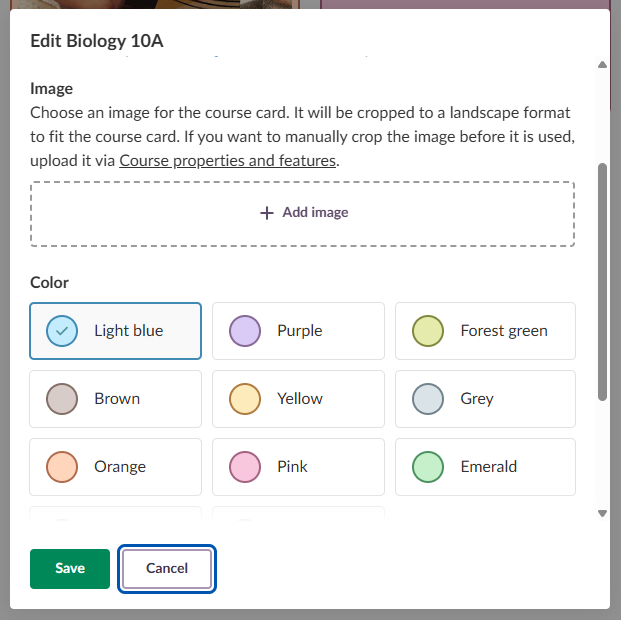Choose the Yellow color swatch circle

tap(245, 399)
